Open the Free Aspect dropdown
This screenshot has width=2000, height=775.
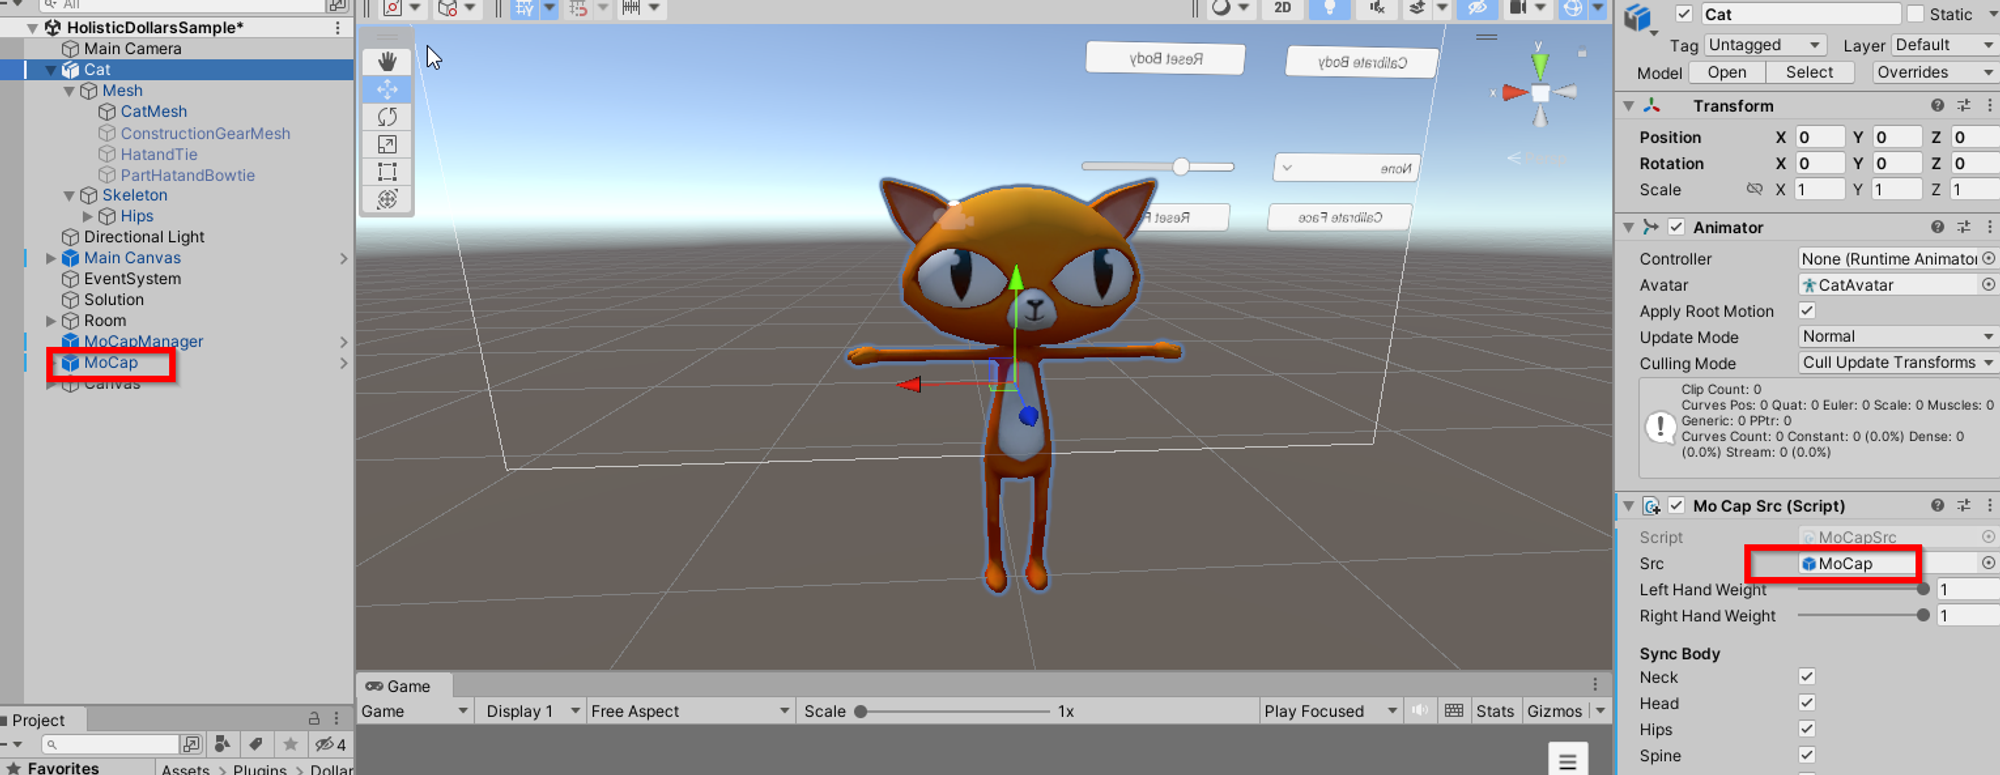(689, 711)
